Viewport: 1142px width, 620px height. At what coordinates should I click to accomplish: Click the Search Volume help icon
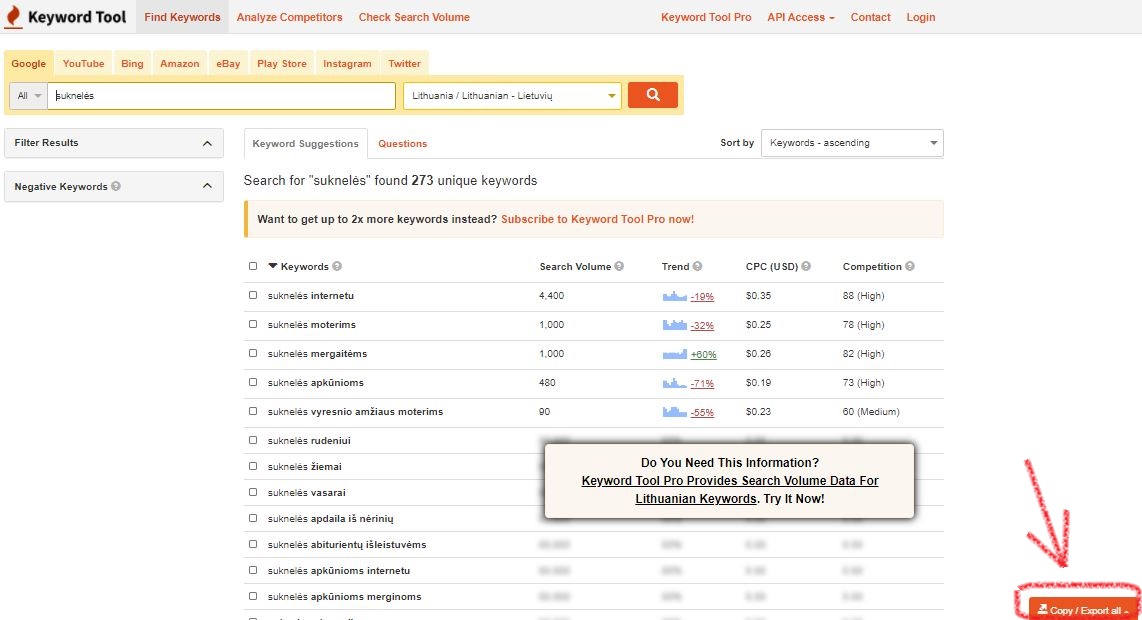pyautogui.click(x=620, y=267)
